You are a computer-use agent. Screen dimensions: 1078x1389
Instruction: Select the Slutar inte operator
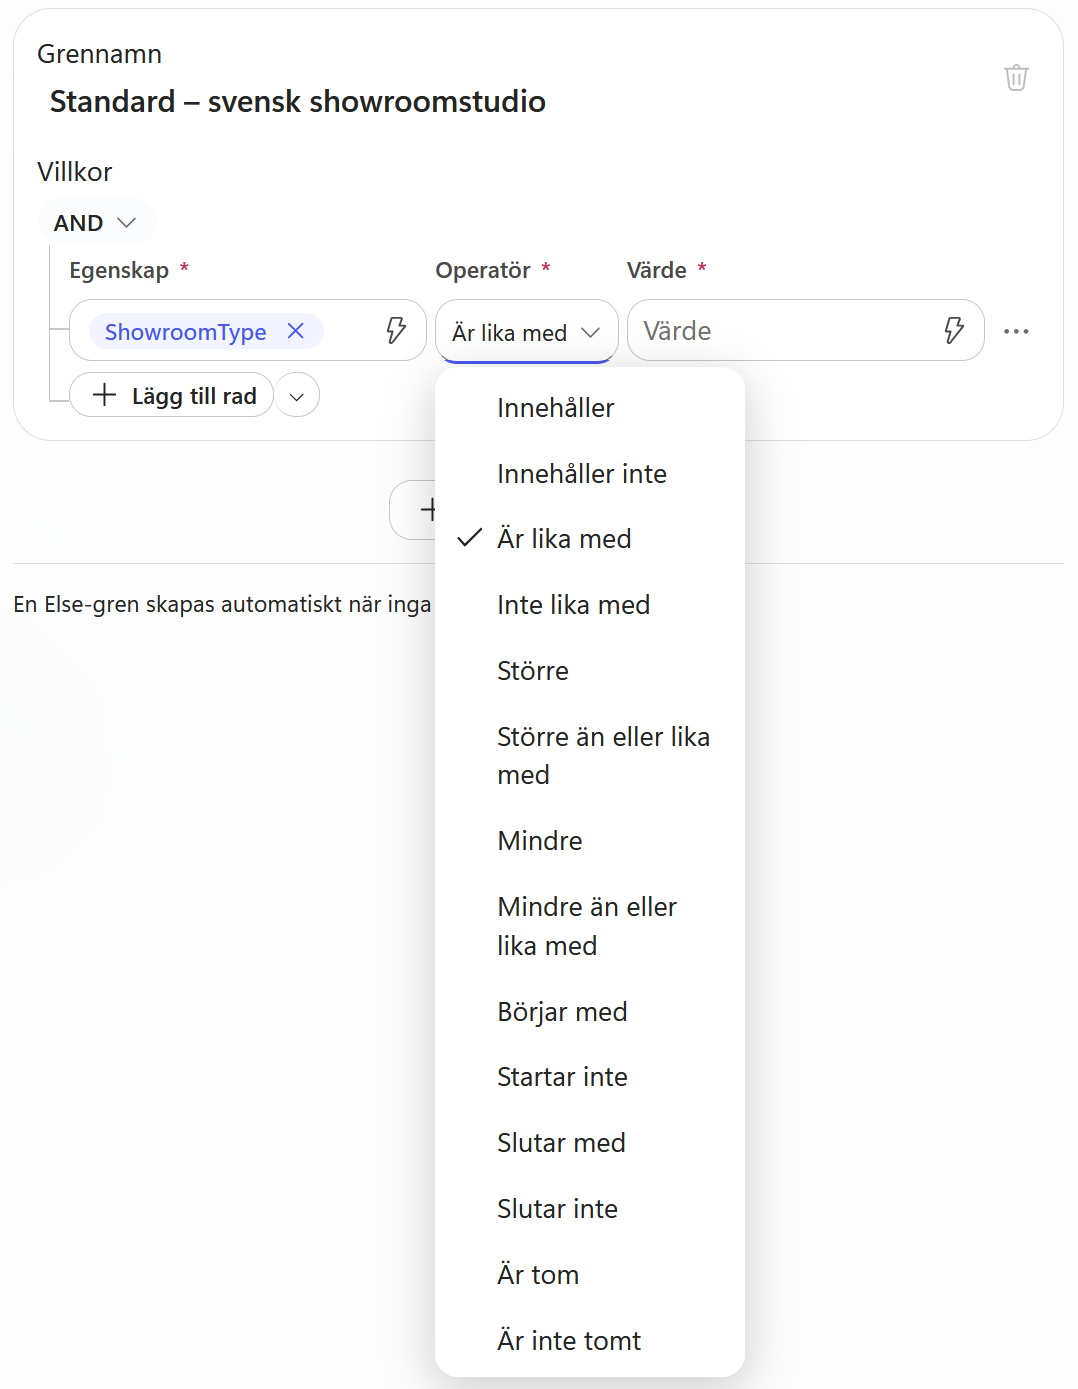[x=590, y=1209]
